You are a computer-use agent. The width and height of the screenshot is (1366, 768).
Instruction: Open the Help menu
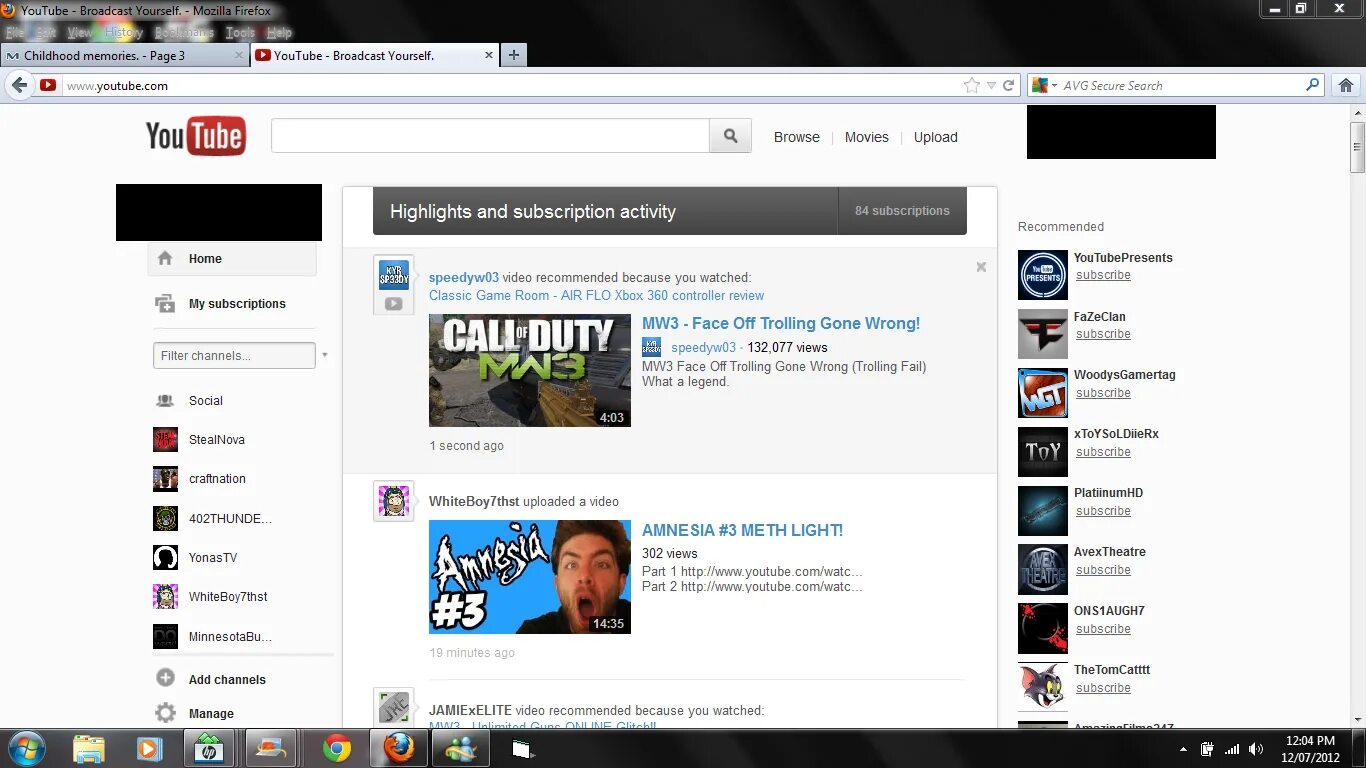pyautogui.click(x=279, y=32)
